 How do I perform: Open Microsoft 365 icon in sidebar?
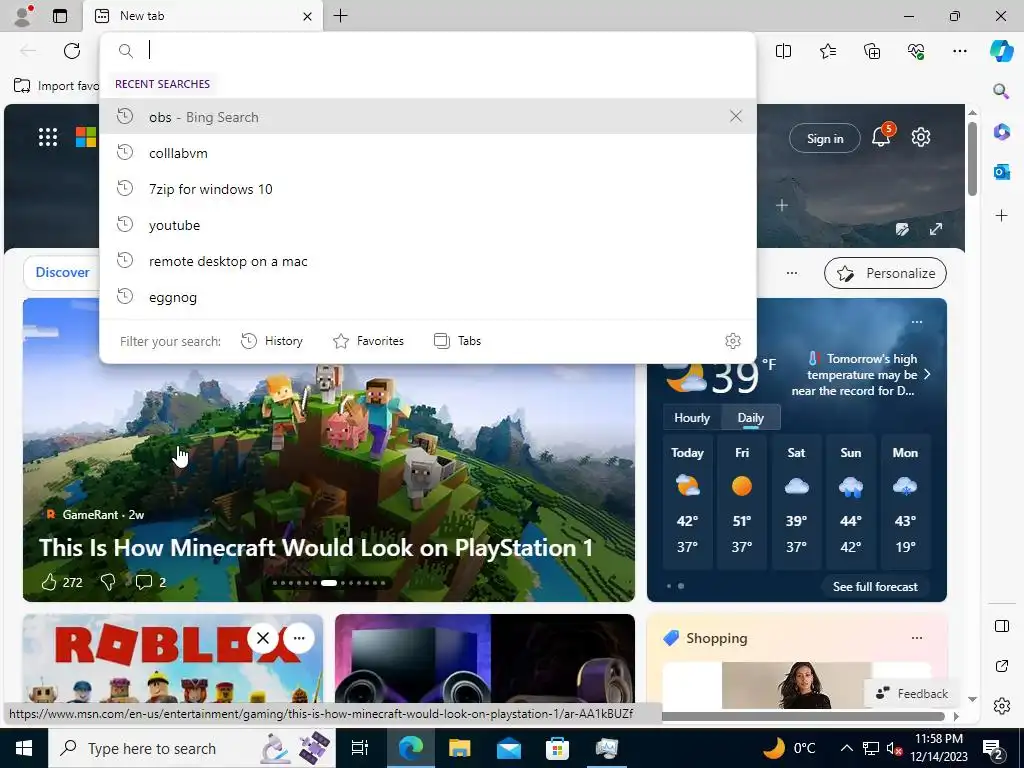pos(1001,131)
